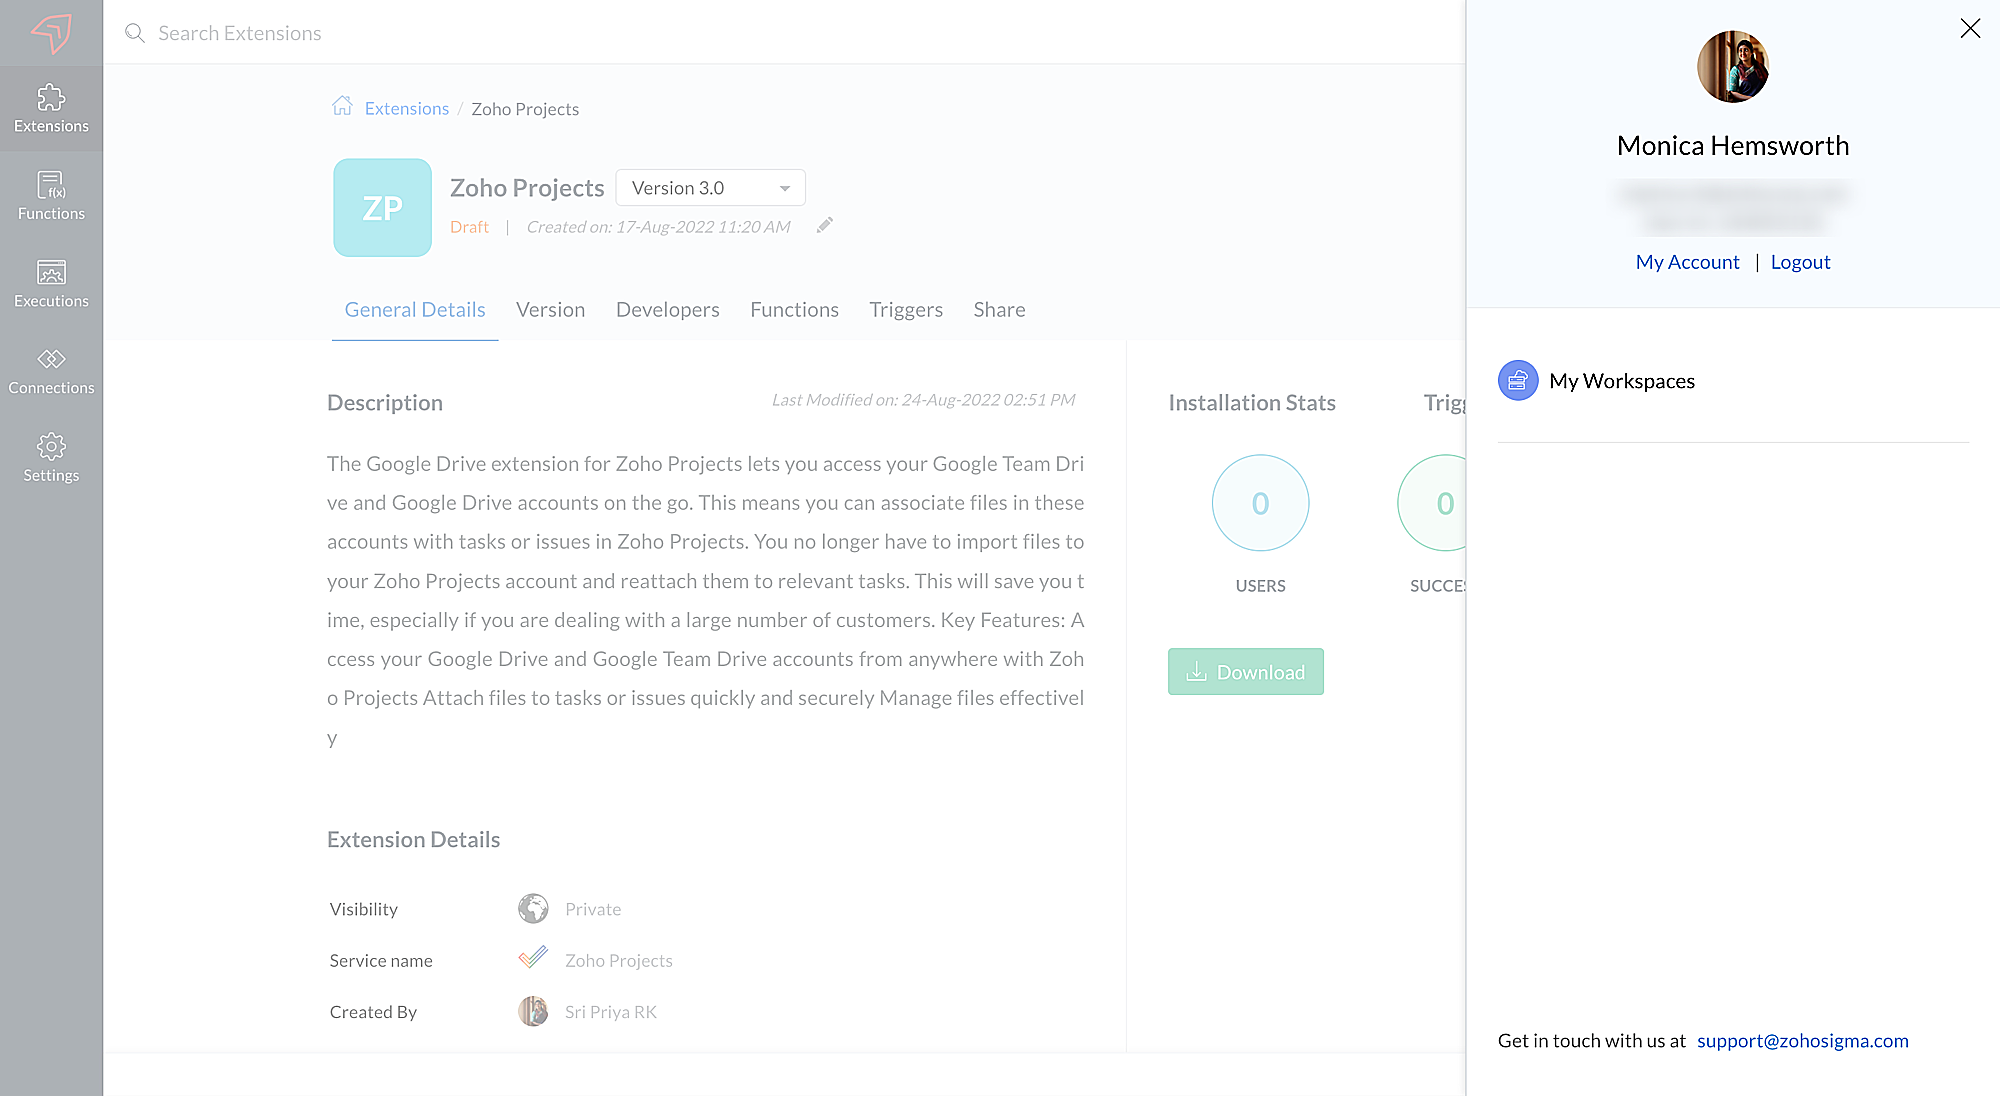
Task: Switch to the Developers tab
Action: click(x=668, y=309)
